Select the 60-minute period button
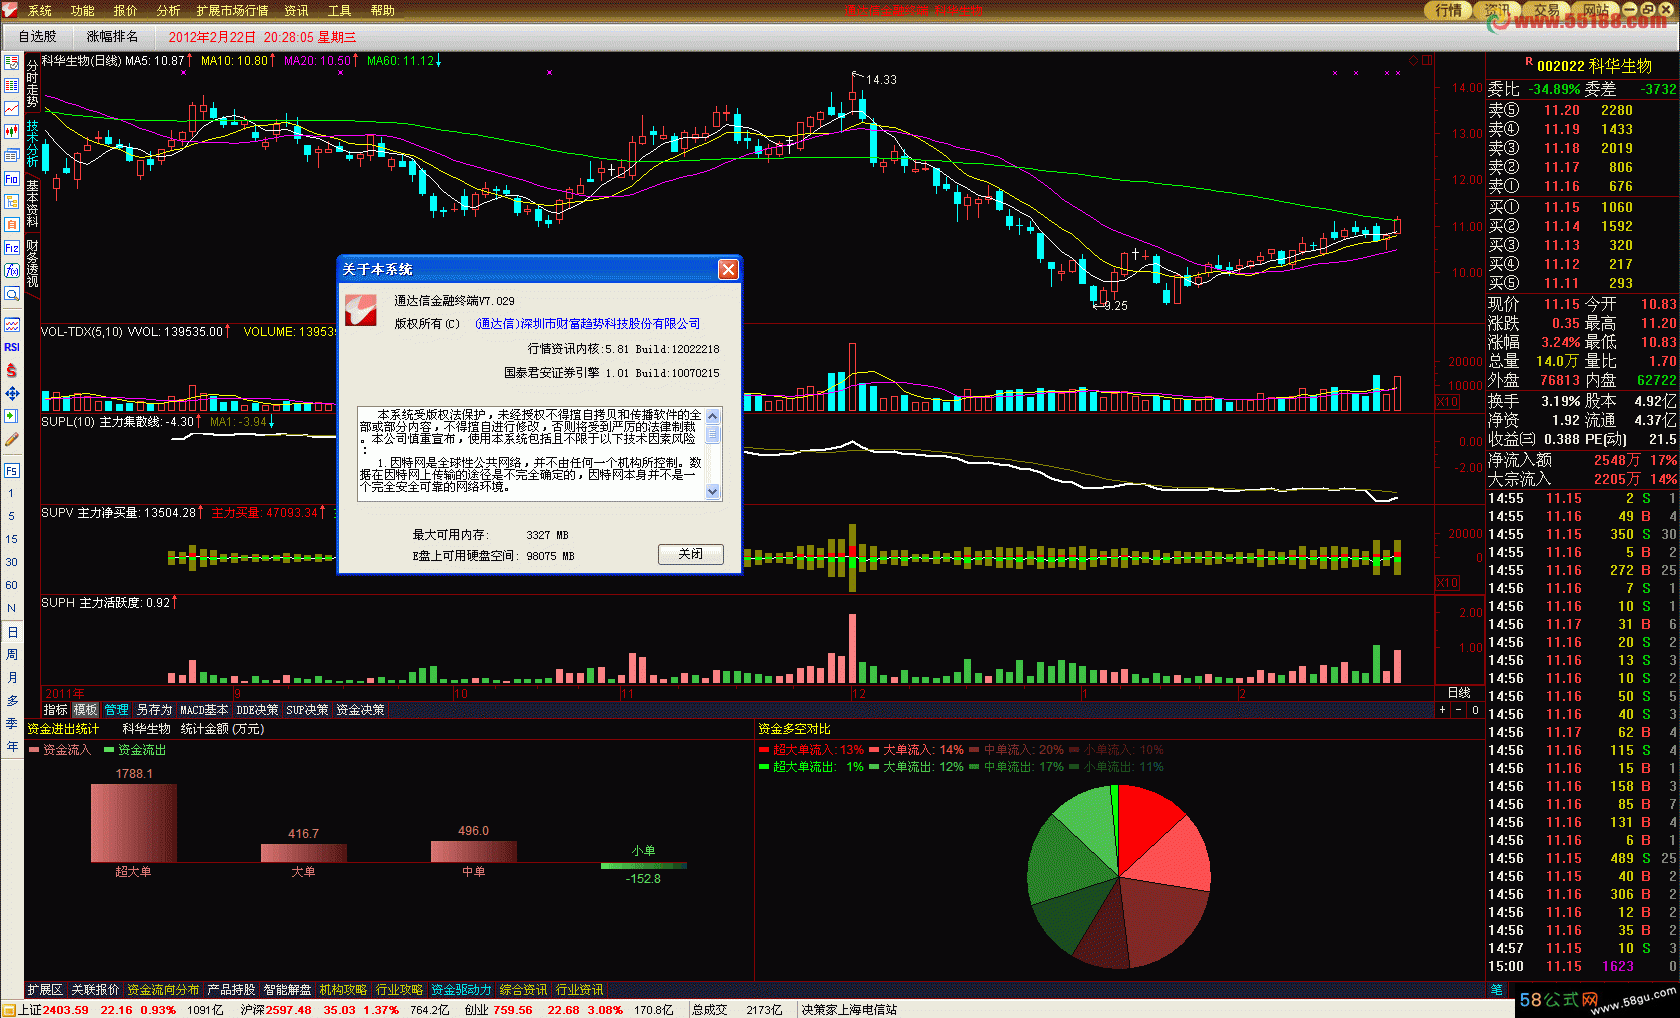Viewport: 1680px width, 1018px height. click(x=12, y=585)
